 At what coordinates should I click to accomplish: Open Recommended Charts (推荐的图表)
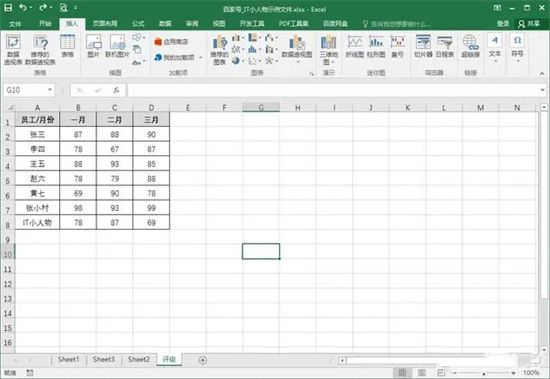[x=220, y=49]
